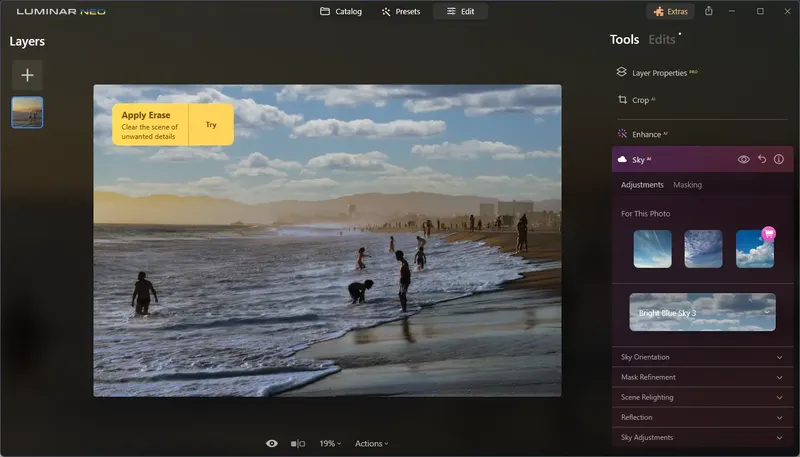Choose the first suggested sky thumbnail
Screen dimensions: 800x457
tap(653, 249)
